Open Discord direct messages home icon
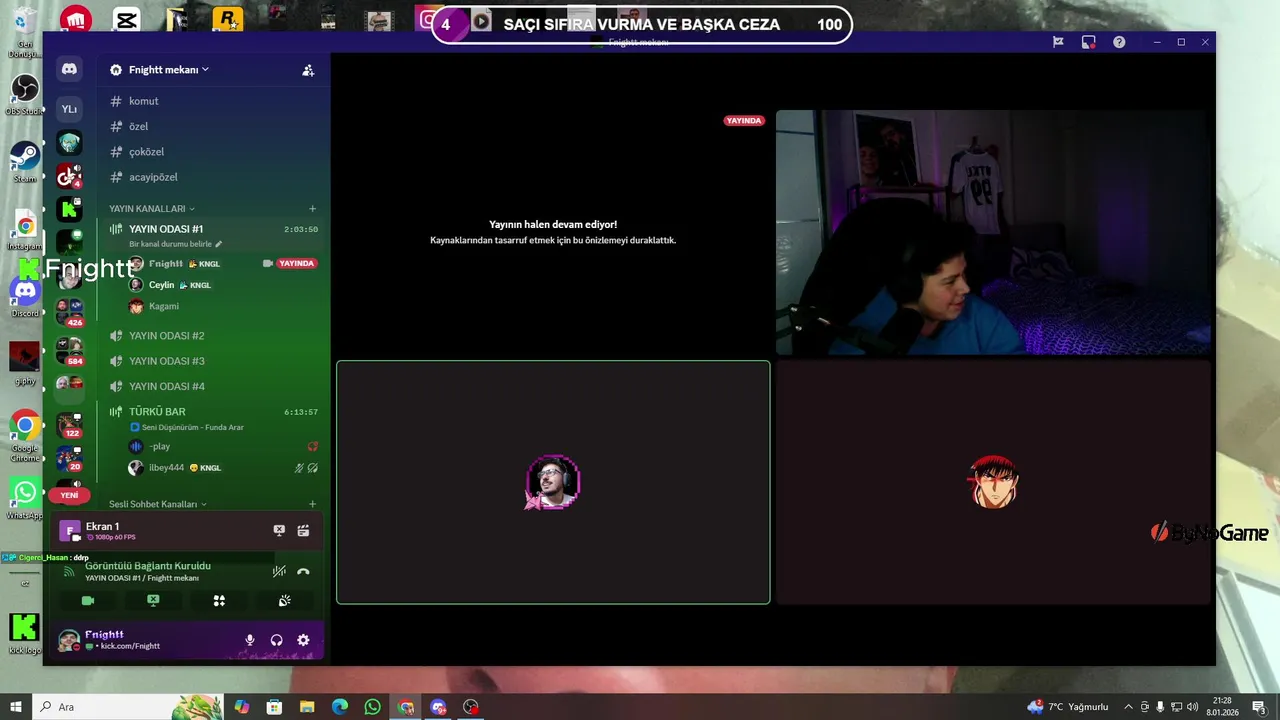The height and width of the screenshot is (720, 1280). 69,69
